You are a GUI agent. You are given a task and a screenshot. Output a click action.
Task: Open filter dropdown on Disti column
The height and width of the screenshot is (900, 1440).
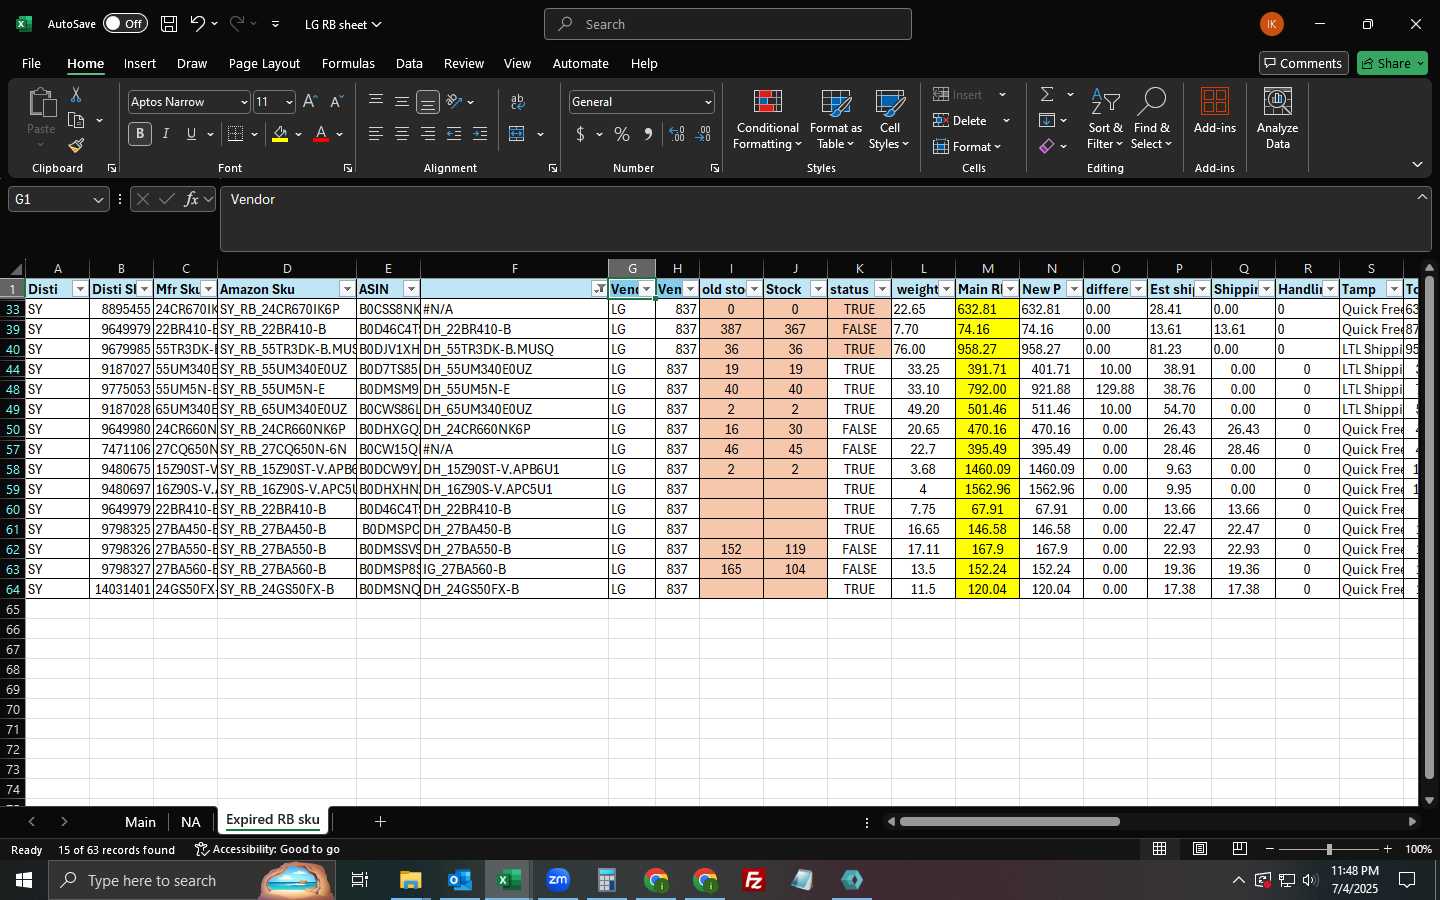point(80,289)
